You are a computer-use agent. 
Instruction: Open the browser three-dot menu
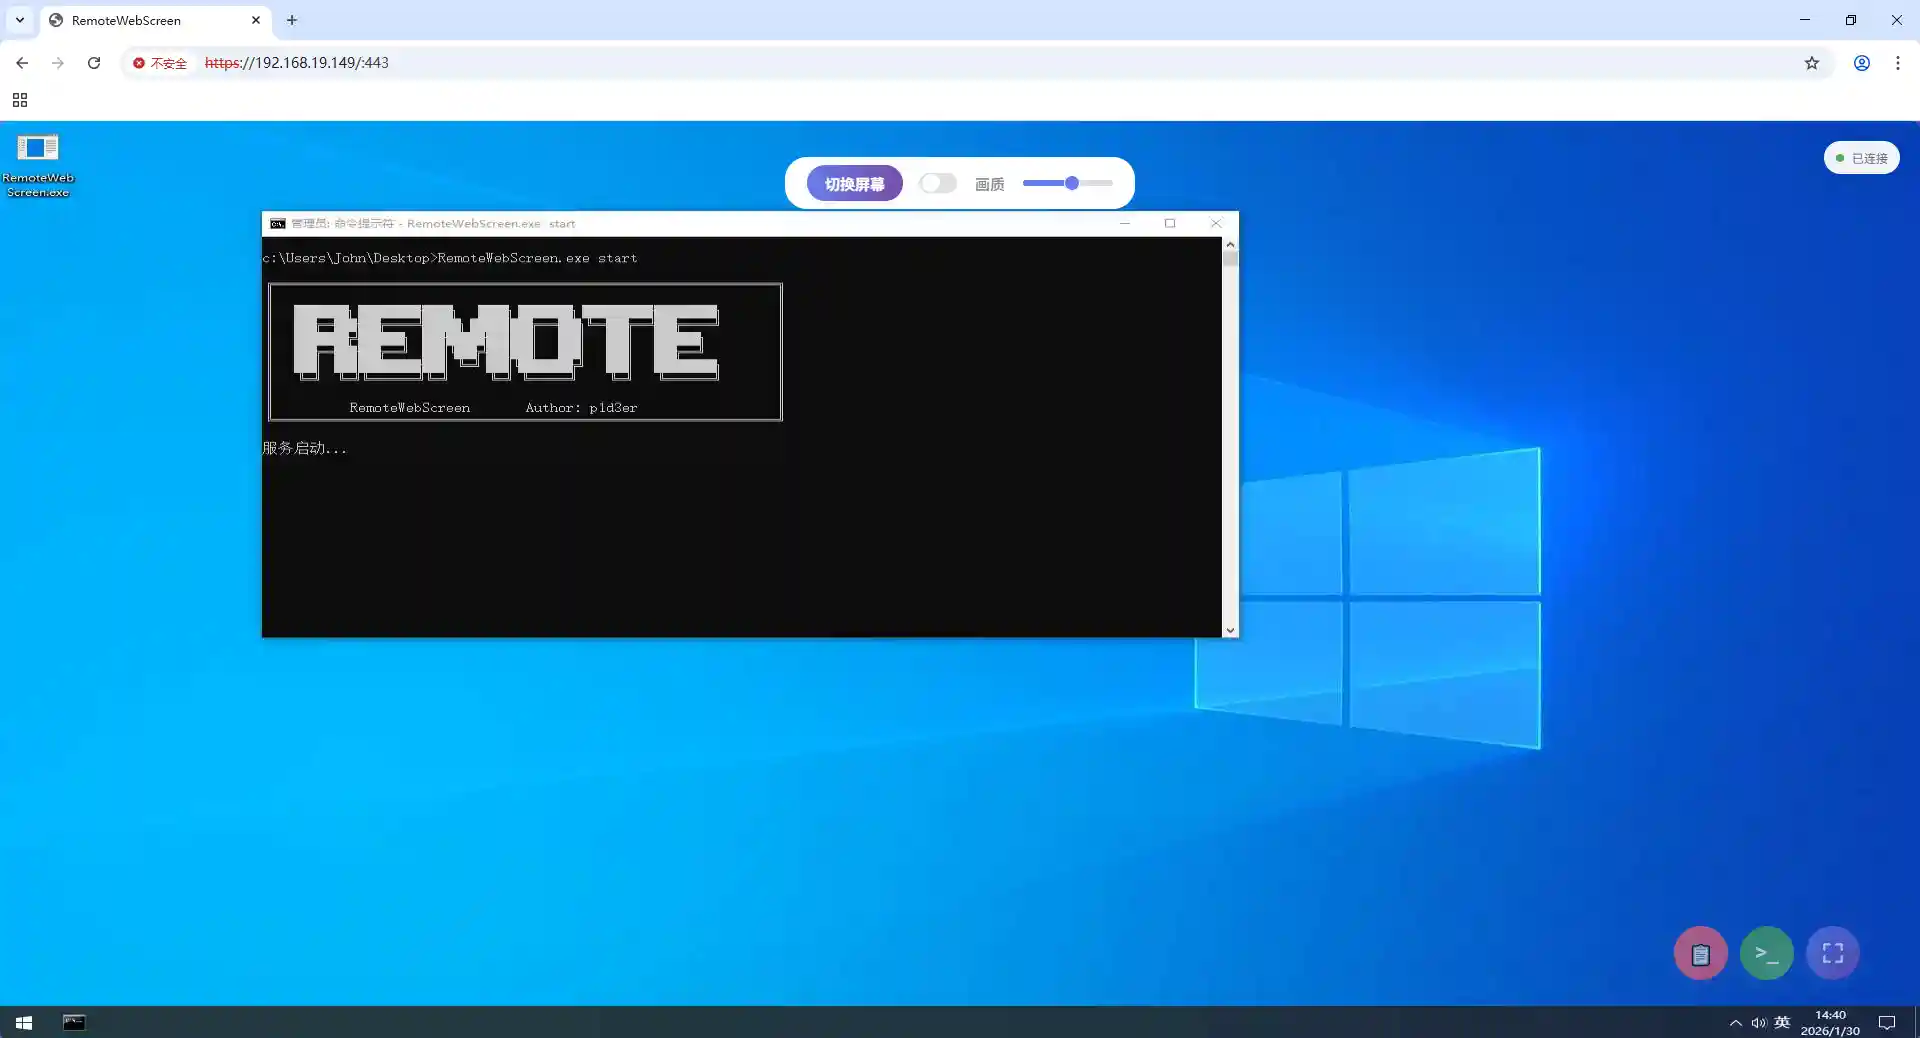point(1898,63)
